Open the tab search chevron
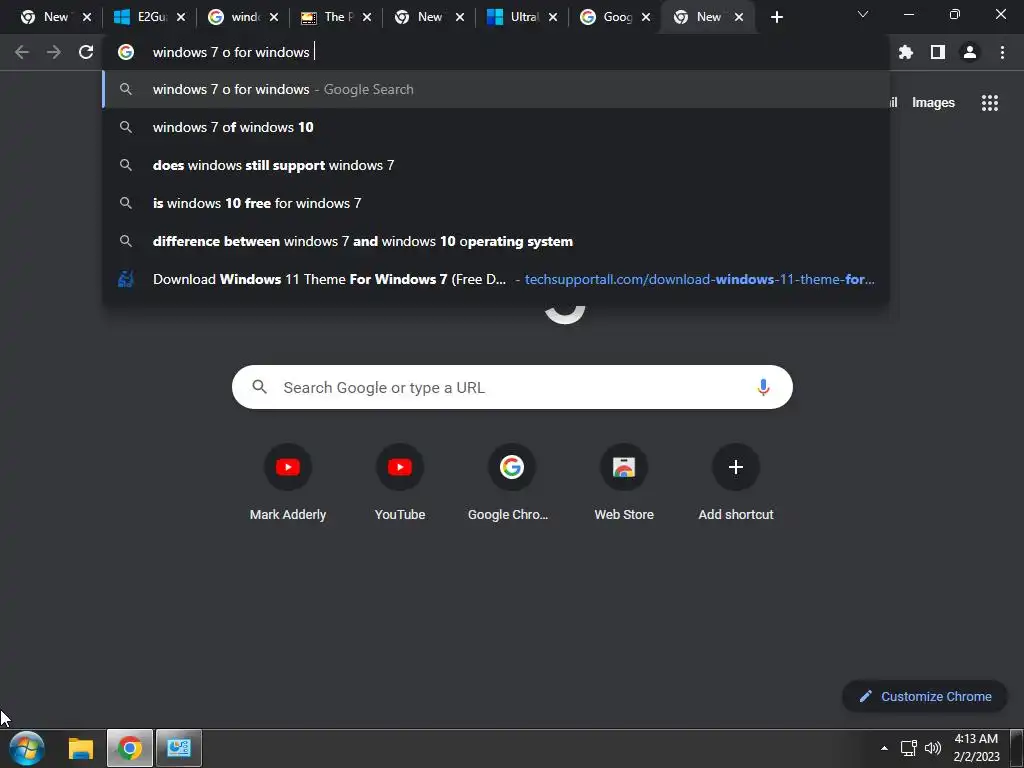 pyautogui.click(x=863, y=14)
